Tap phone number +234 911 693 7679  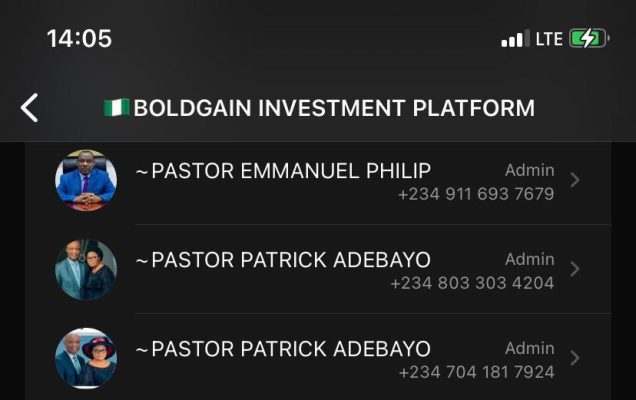click(x=476, y=194)
